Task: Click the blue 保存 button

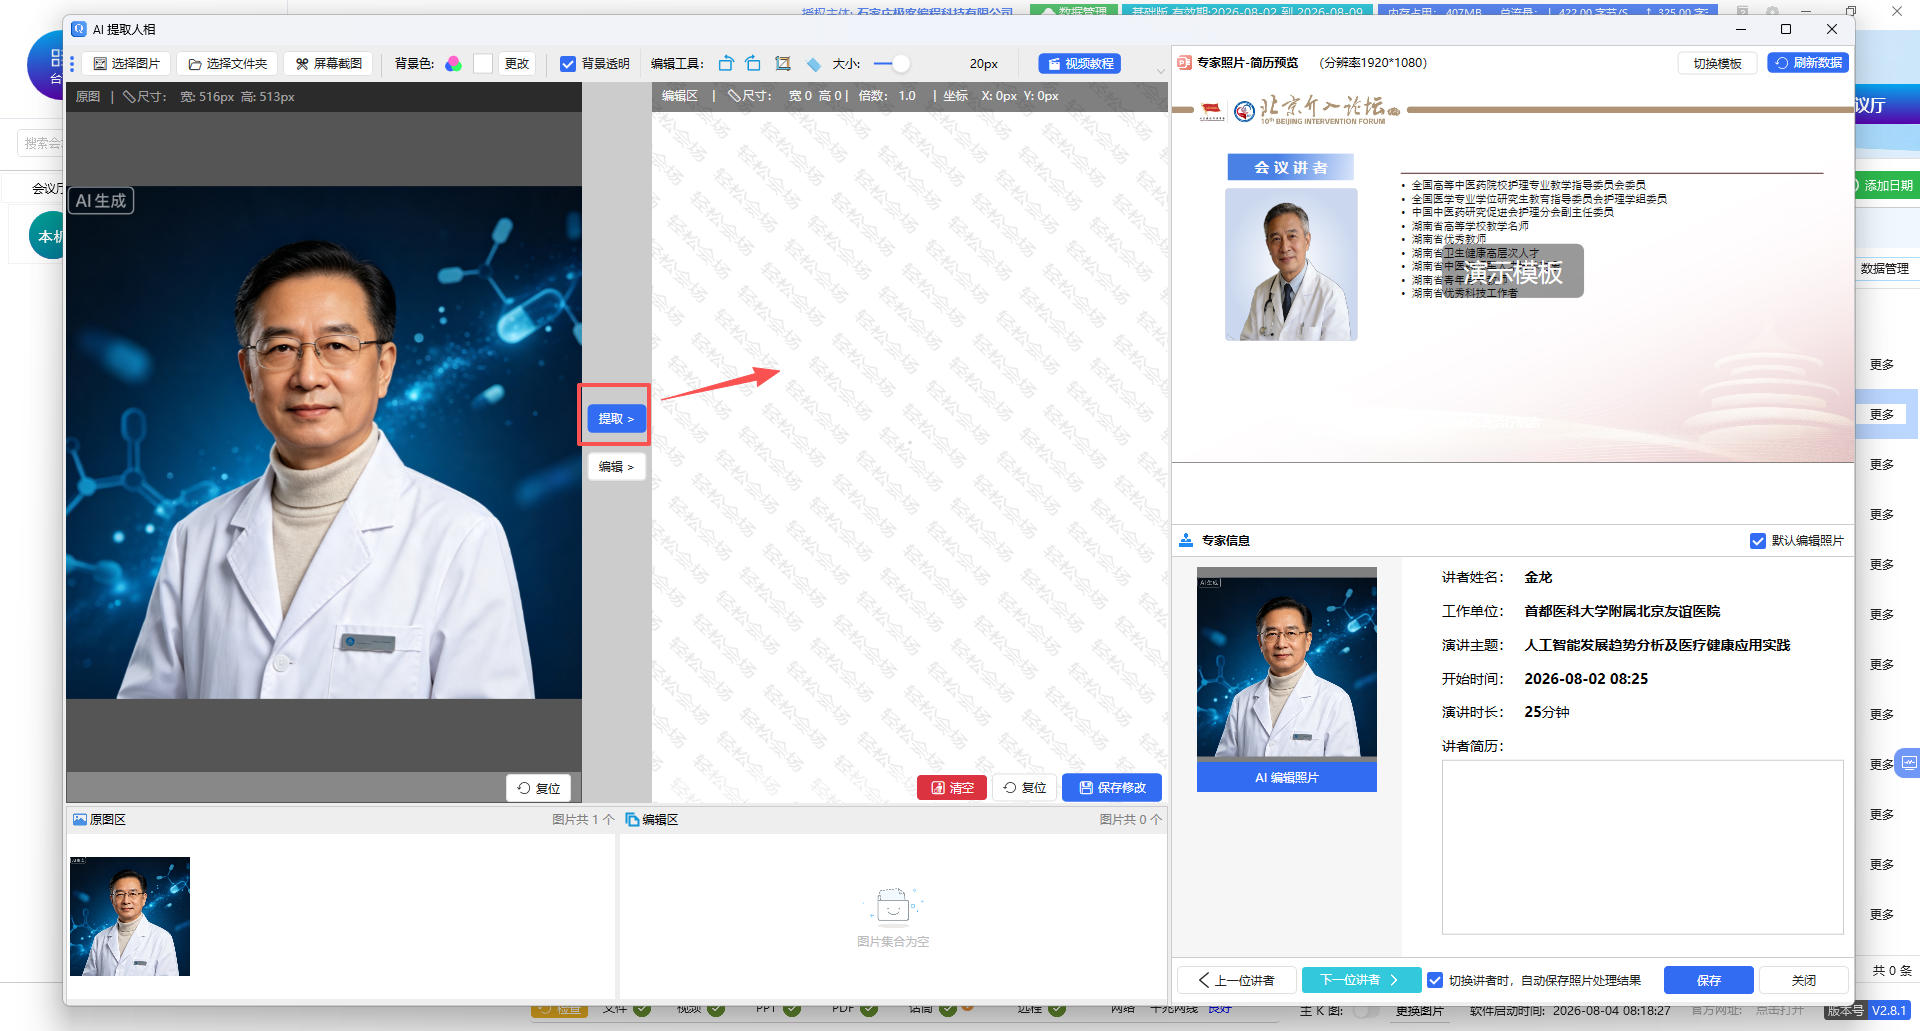Action: click(1709, 980)
